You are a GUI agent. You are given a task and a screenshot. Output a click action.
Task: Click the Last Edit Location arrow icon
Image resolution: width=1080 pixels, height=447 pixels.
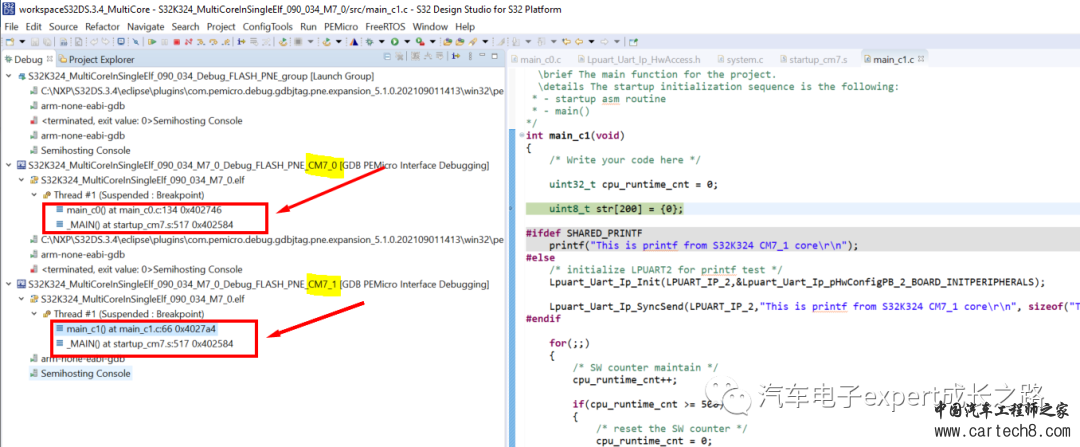[x=567, y=41]
